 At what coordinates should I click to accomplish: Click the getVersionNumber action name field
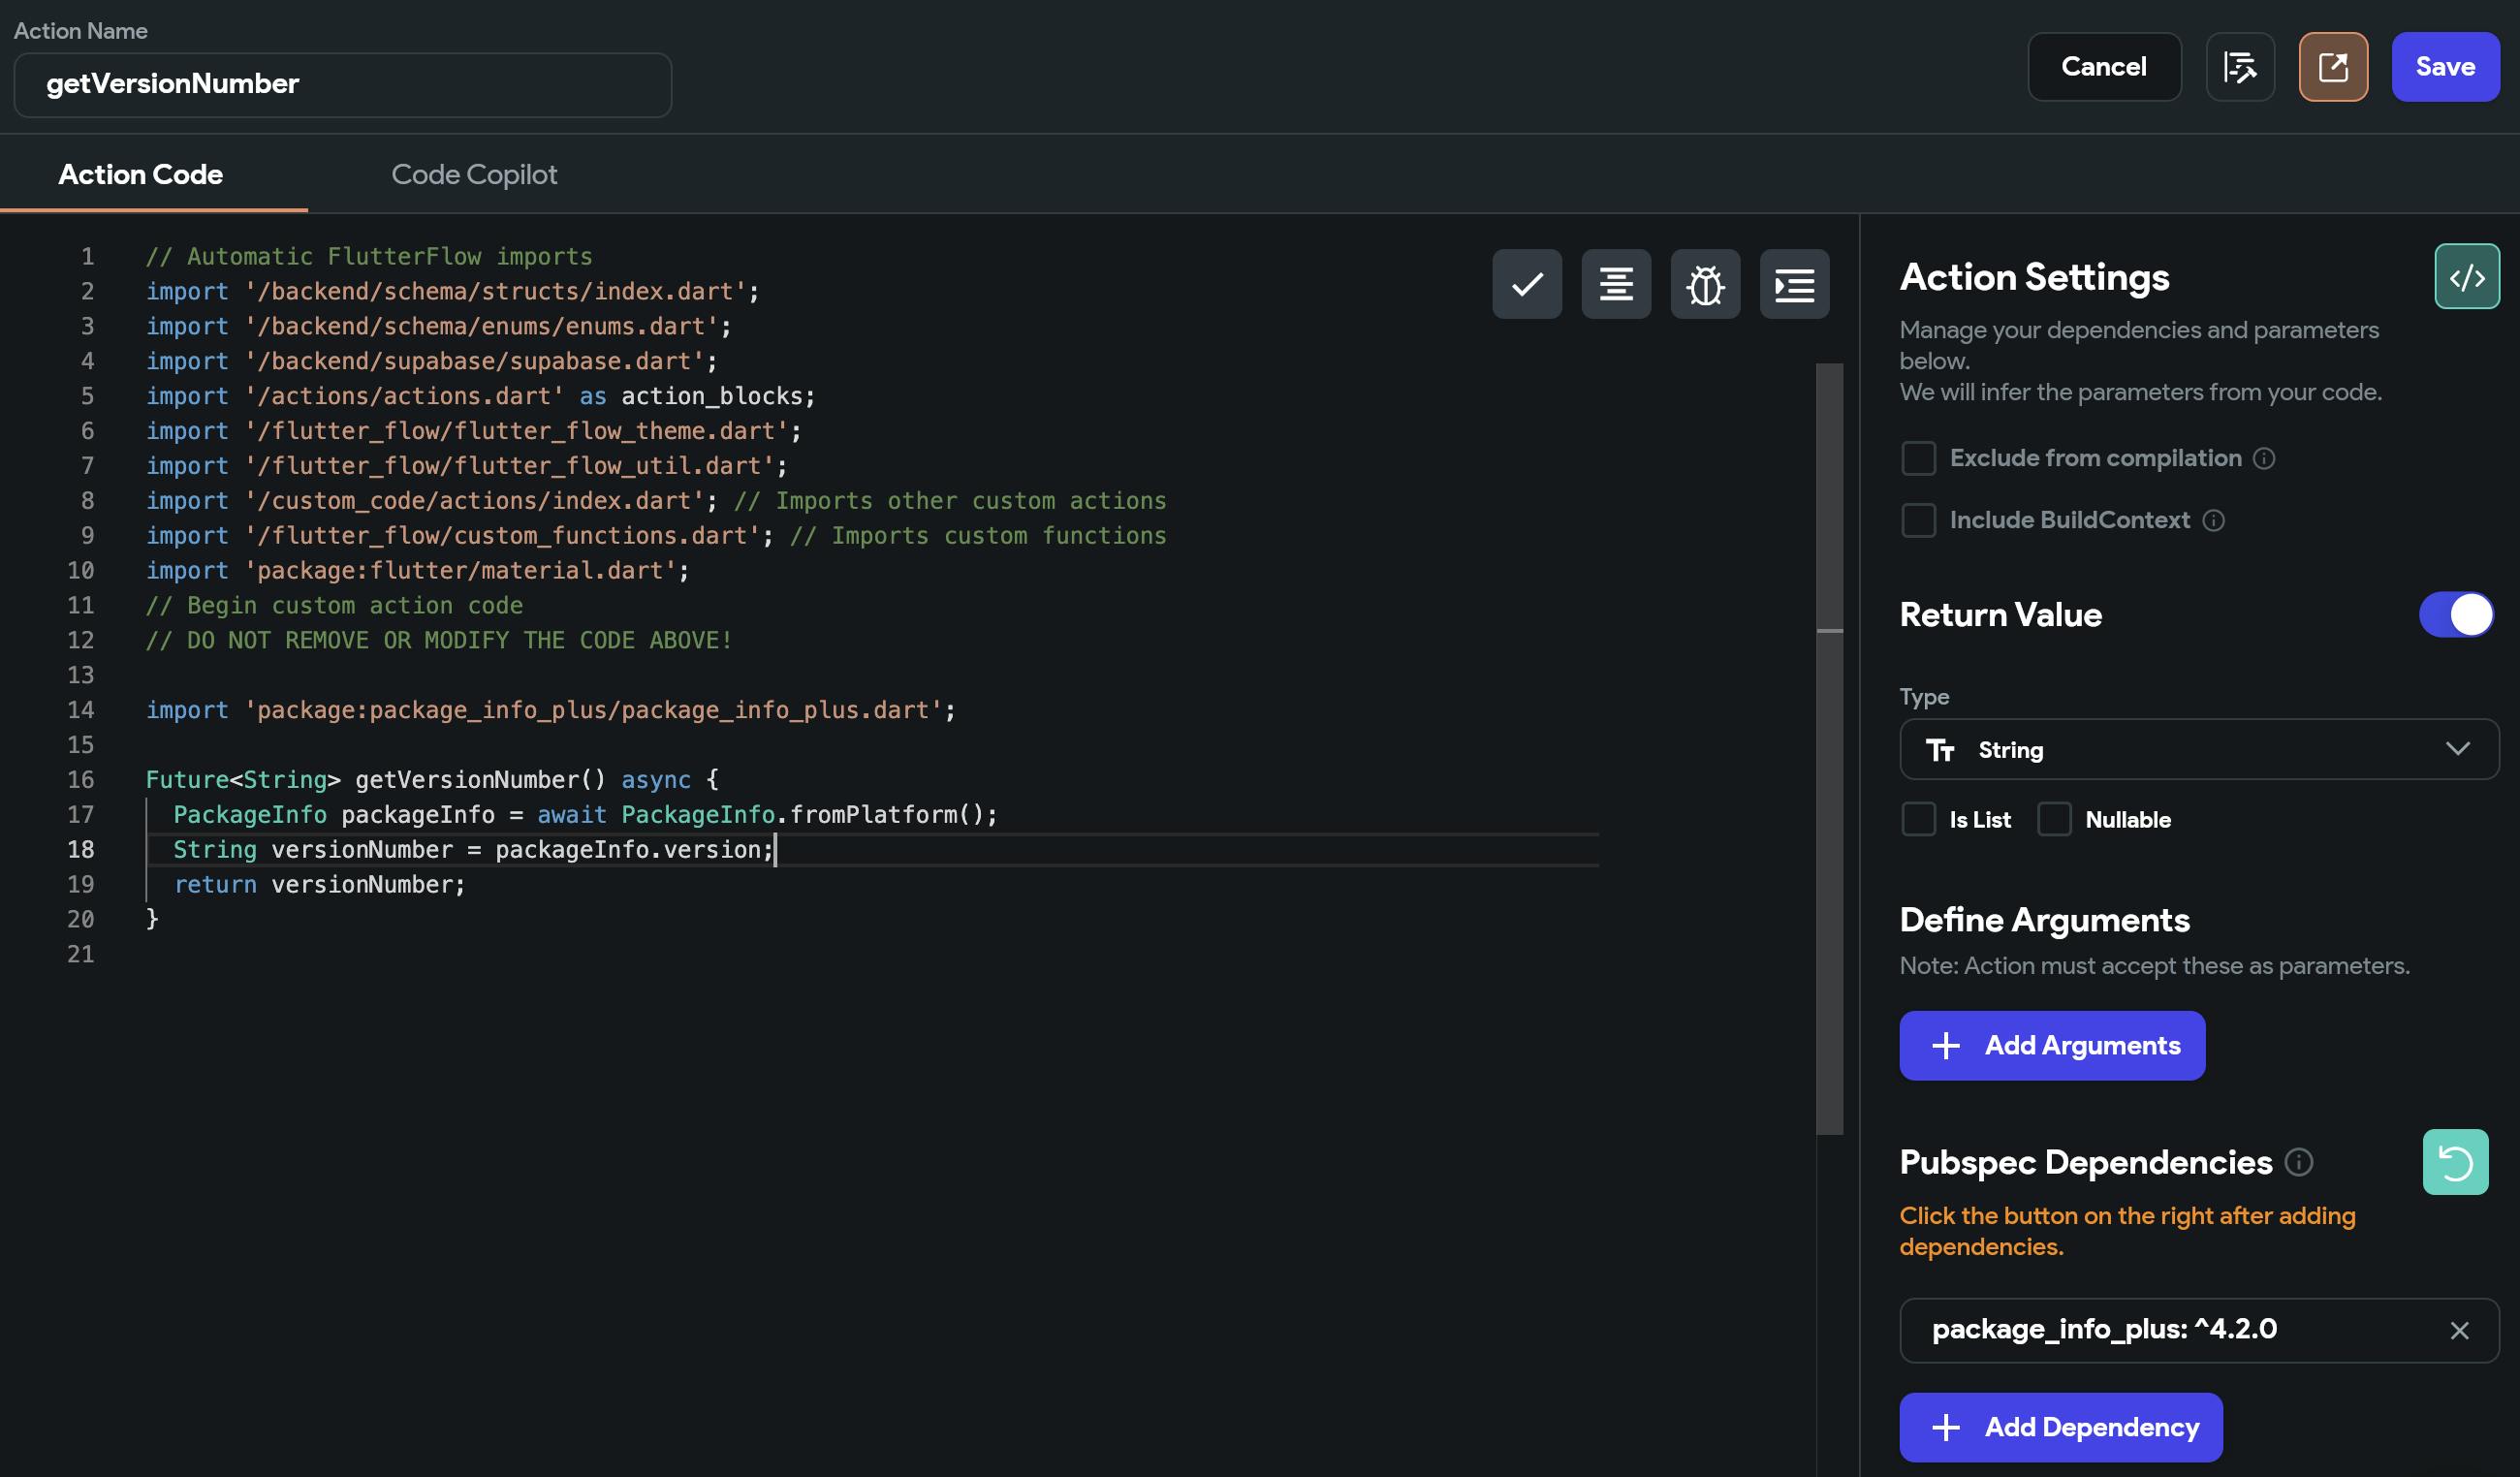pos(342,84)
